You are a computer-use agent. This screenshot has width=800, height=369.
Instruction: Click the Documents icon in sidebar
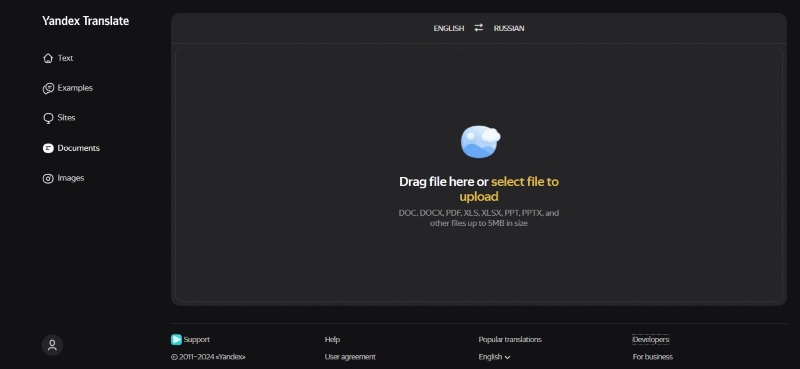48,148
